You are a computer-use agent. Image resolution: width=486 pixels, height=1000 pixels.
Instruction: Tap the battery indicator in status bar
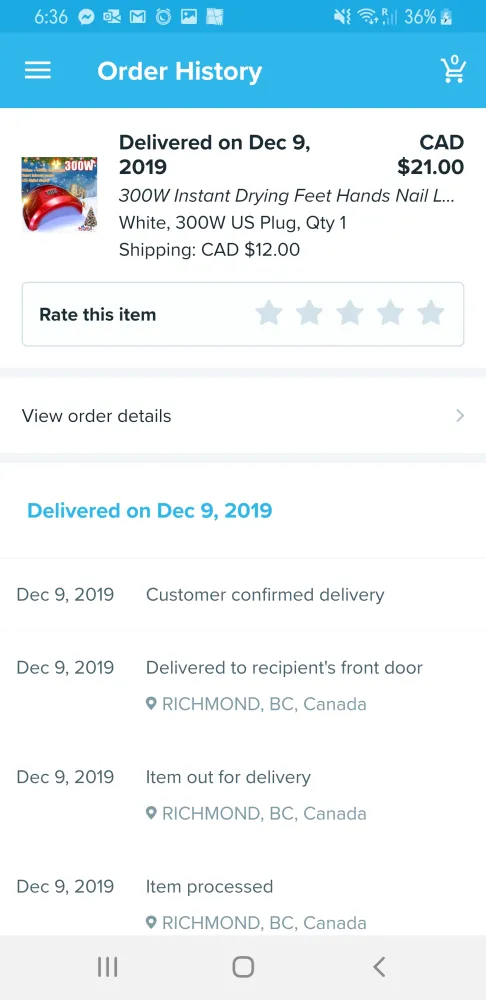[x=446, y=17]
